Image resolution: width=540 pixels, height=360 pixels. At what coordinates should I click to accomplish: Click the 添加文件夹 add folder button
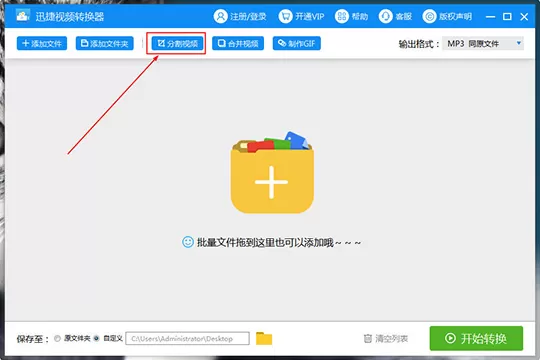tap(105, 43)
